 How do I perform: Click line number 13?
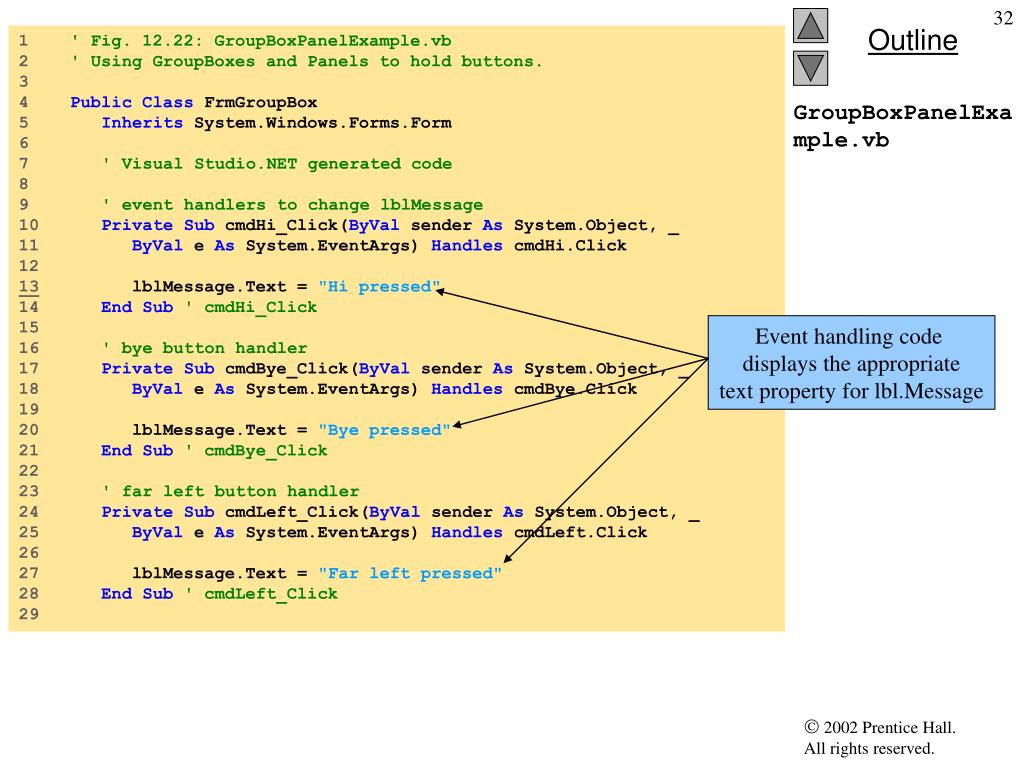coord(29,287)
